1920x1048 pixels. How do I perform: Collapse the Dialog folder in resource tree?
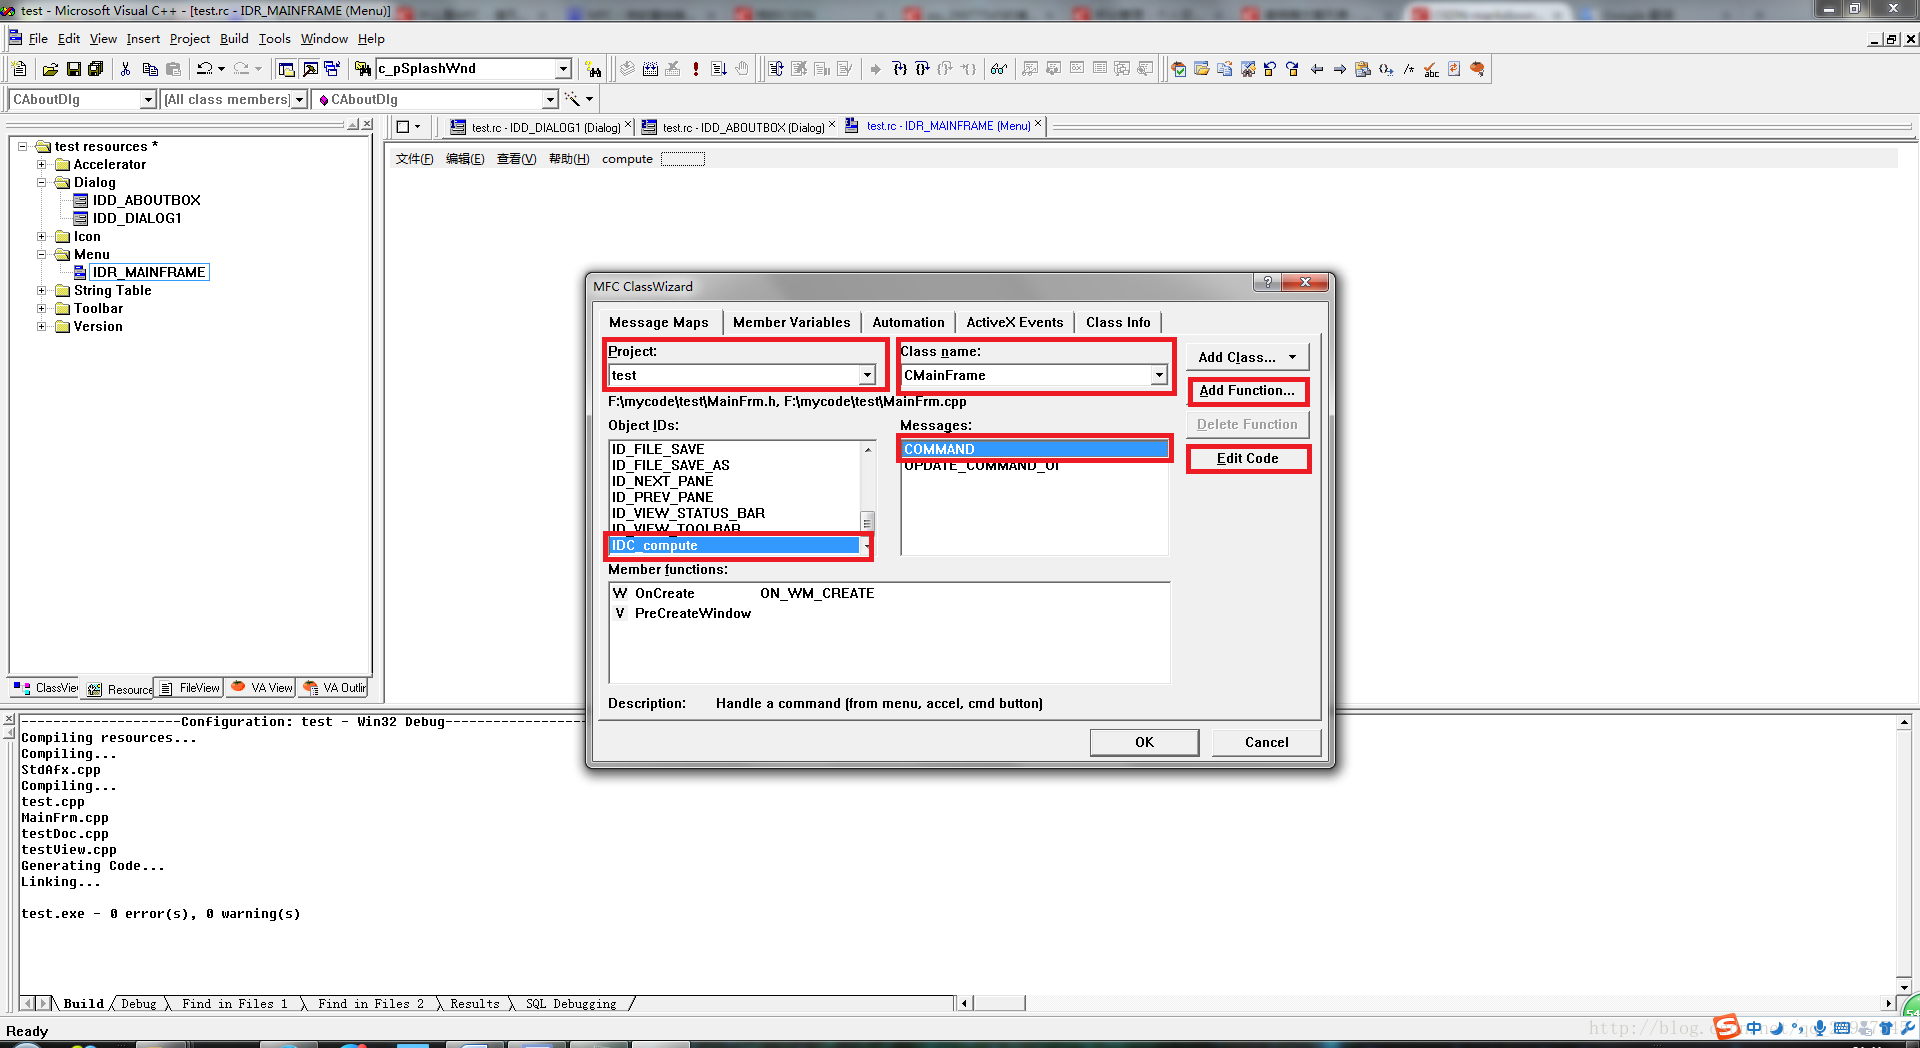tap(42, 182)
